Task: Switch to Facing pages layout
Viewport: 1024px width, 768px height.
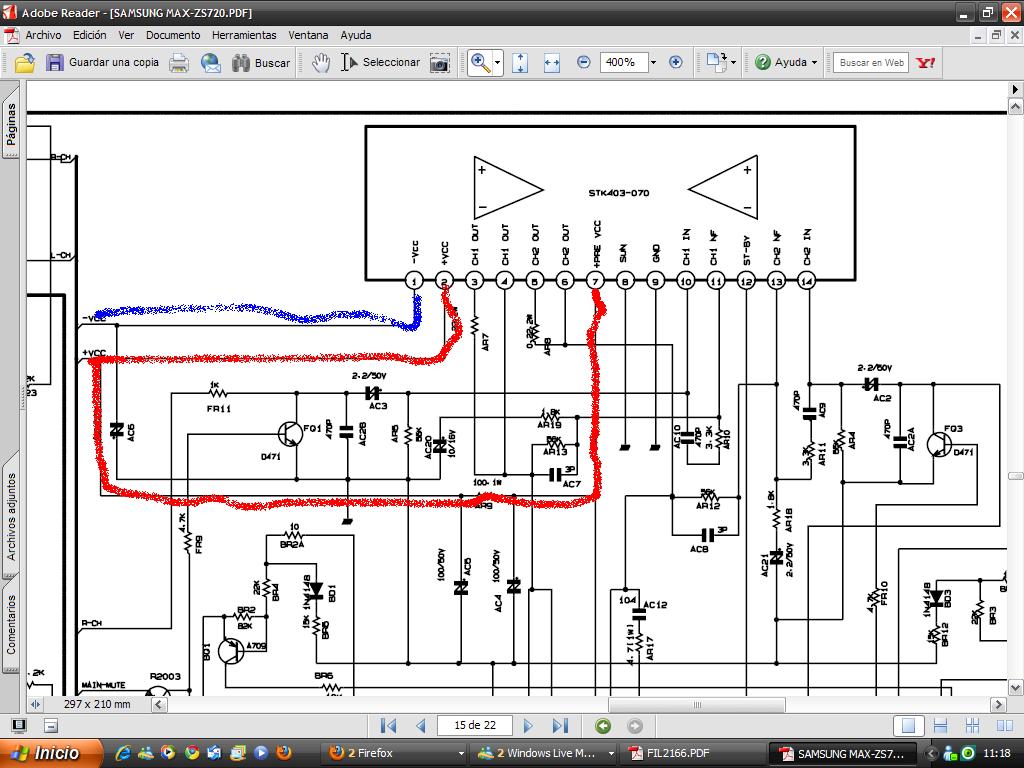Action: point(1004,726)
